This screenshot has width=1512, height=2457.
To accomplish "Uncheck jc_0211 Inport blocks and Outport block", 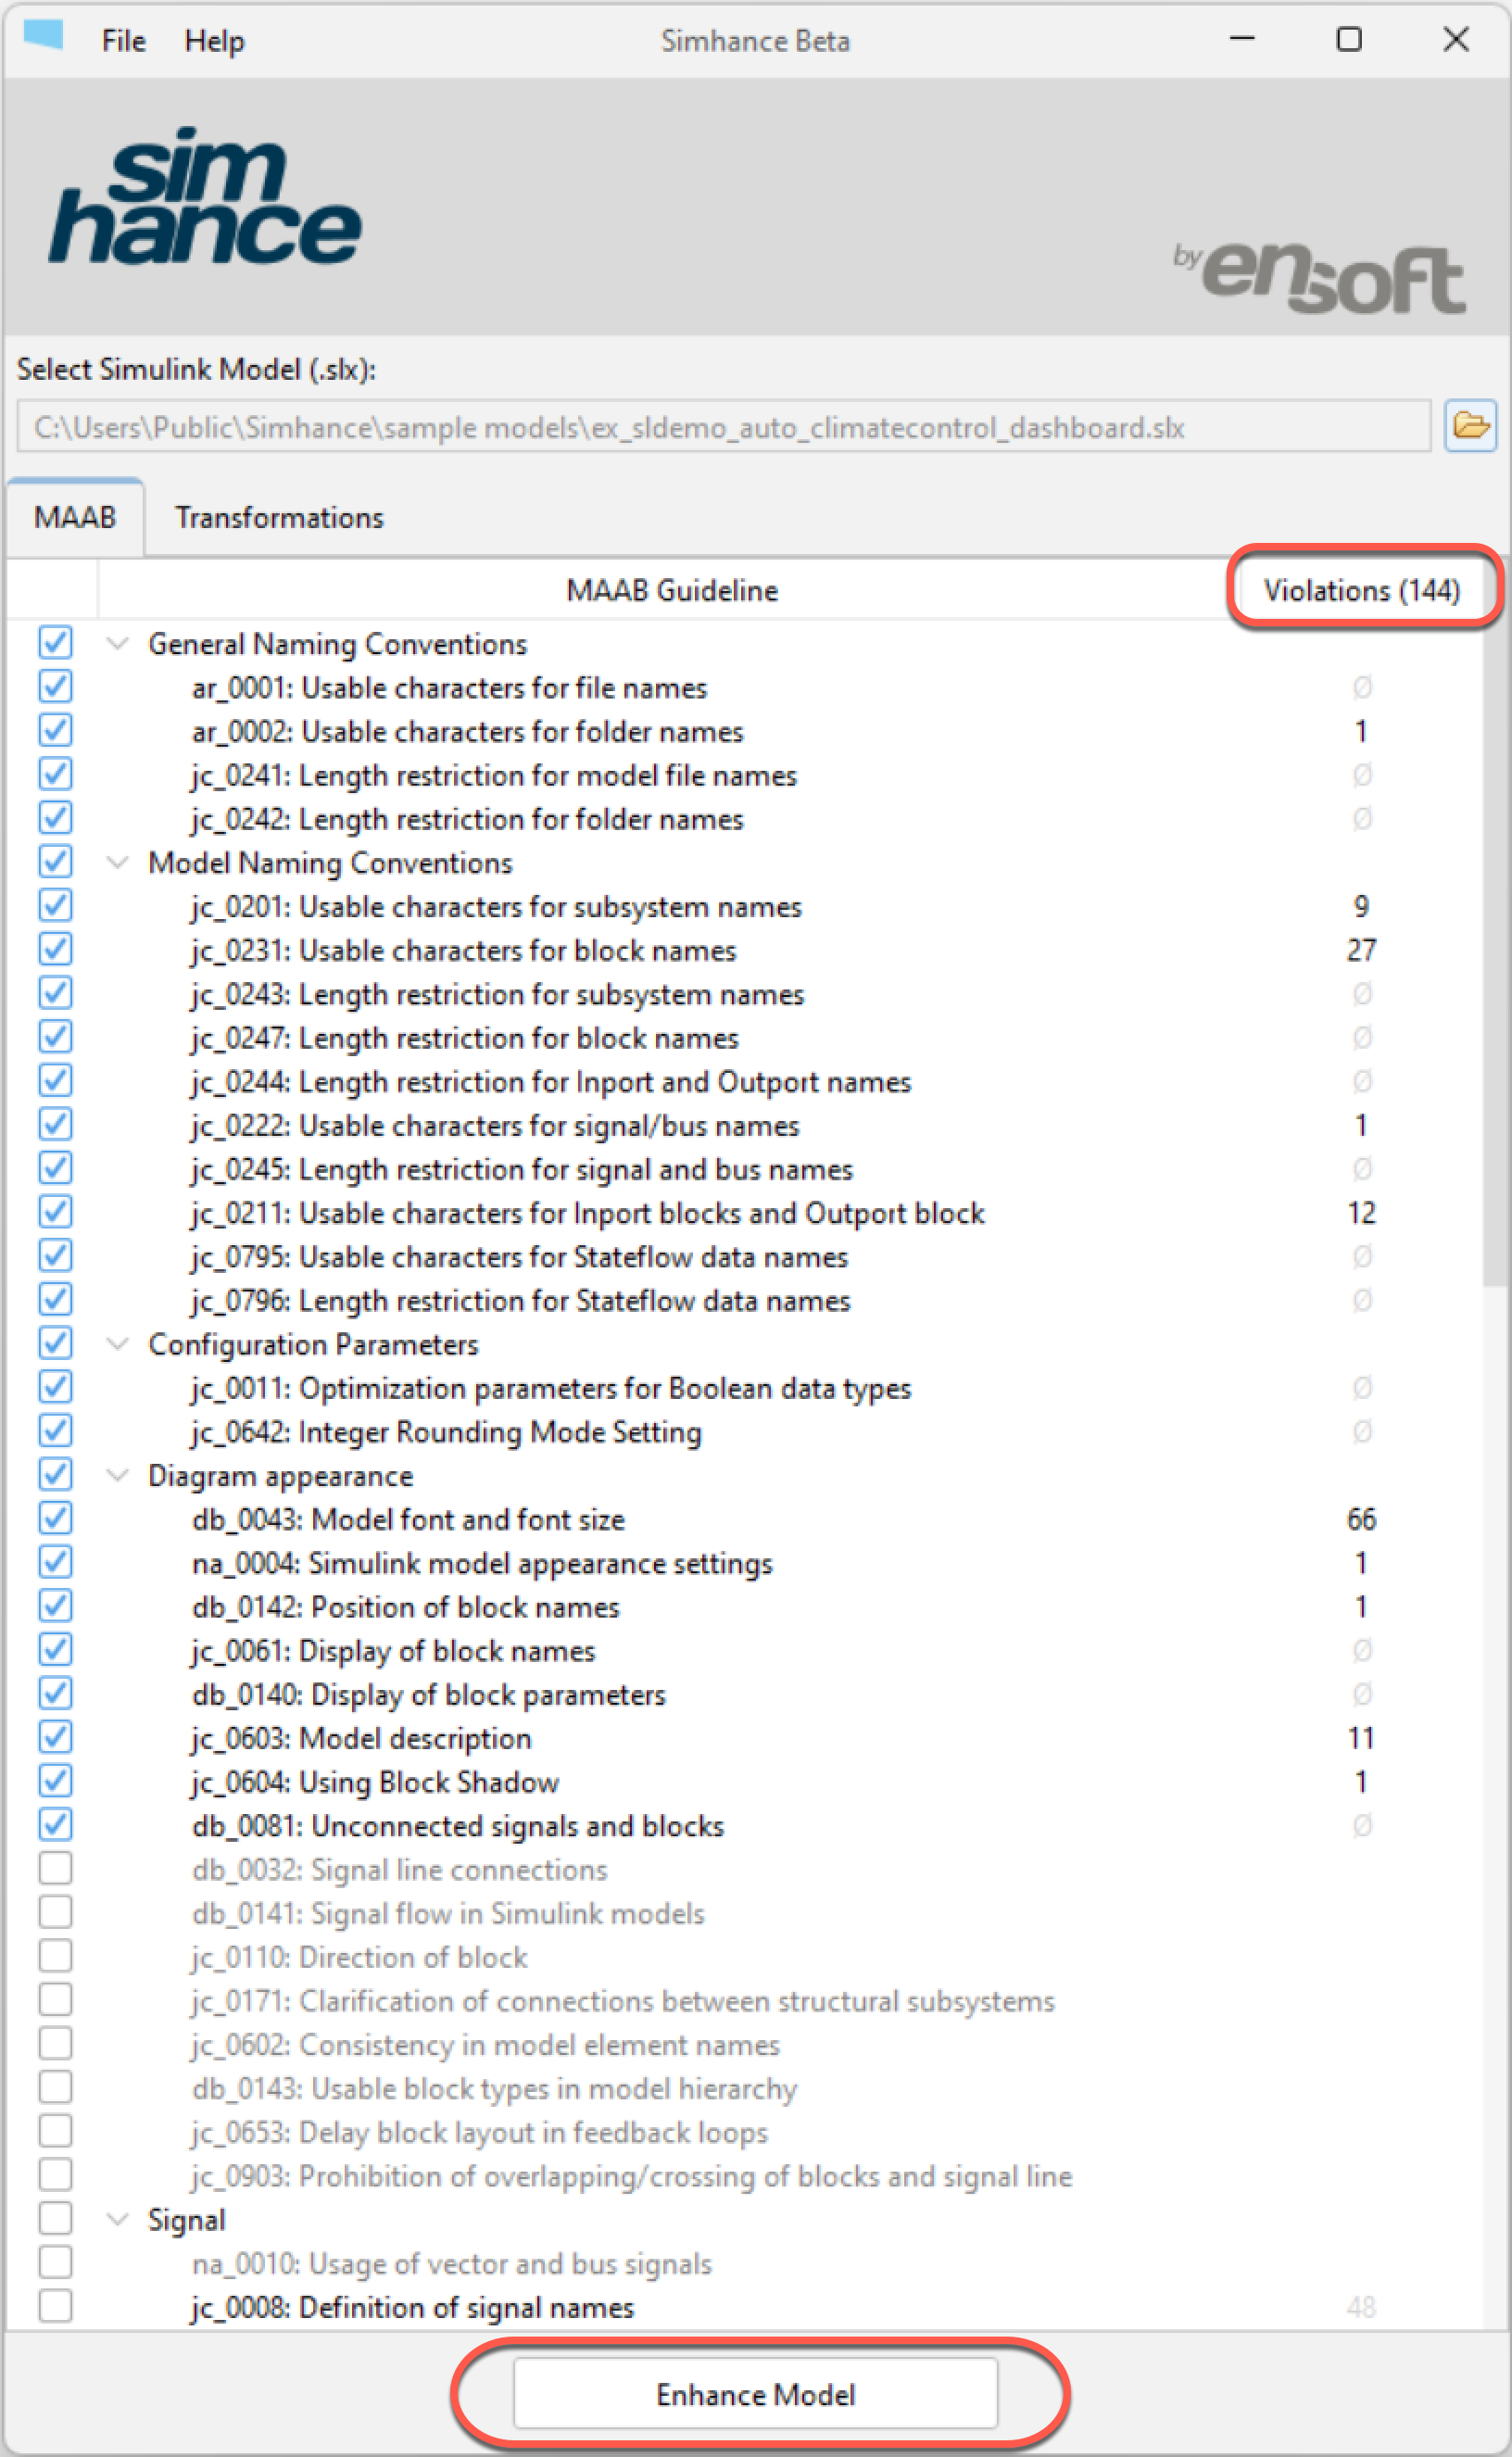I will click(56, 1211).
